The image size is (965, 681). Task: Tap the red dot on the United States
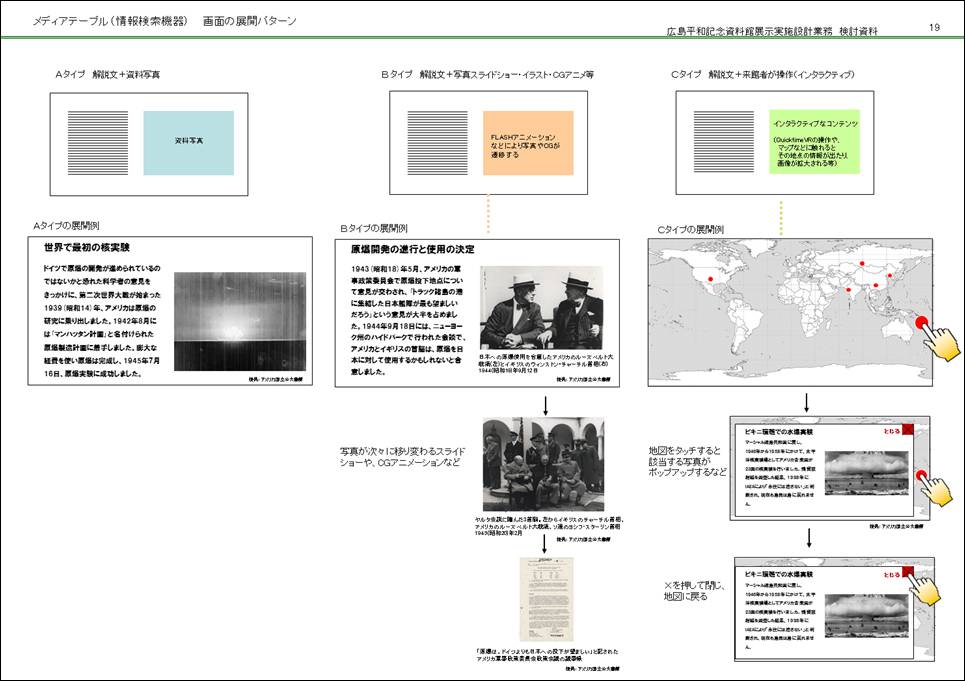click(x=710, y=279)
